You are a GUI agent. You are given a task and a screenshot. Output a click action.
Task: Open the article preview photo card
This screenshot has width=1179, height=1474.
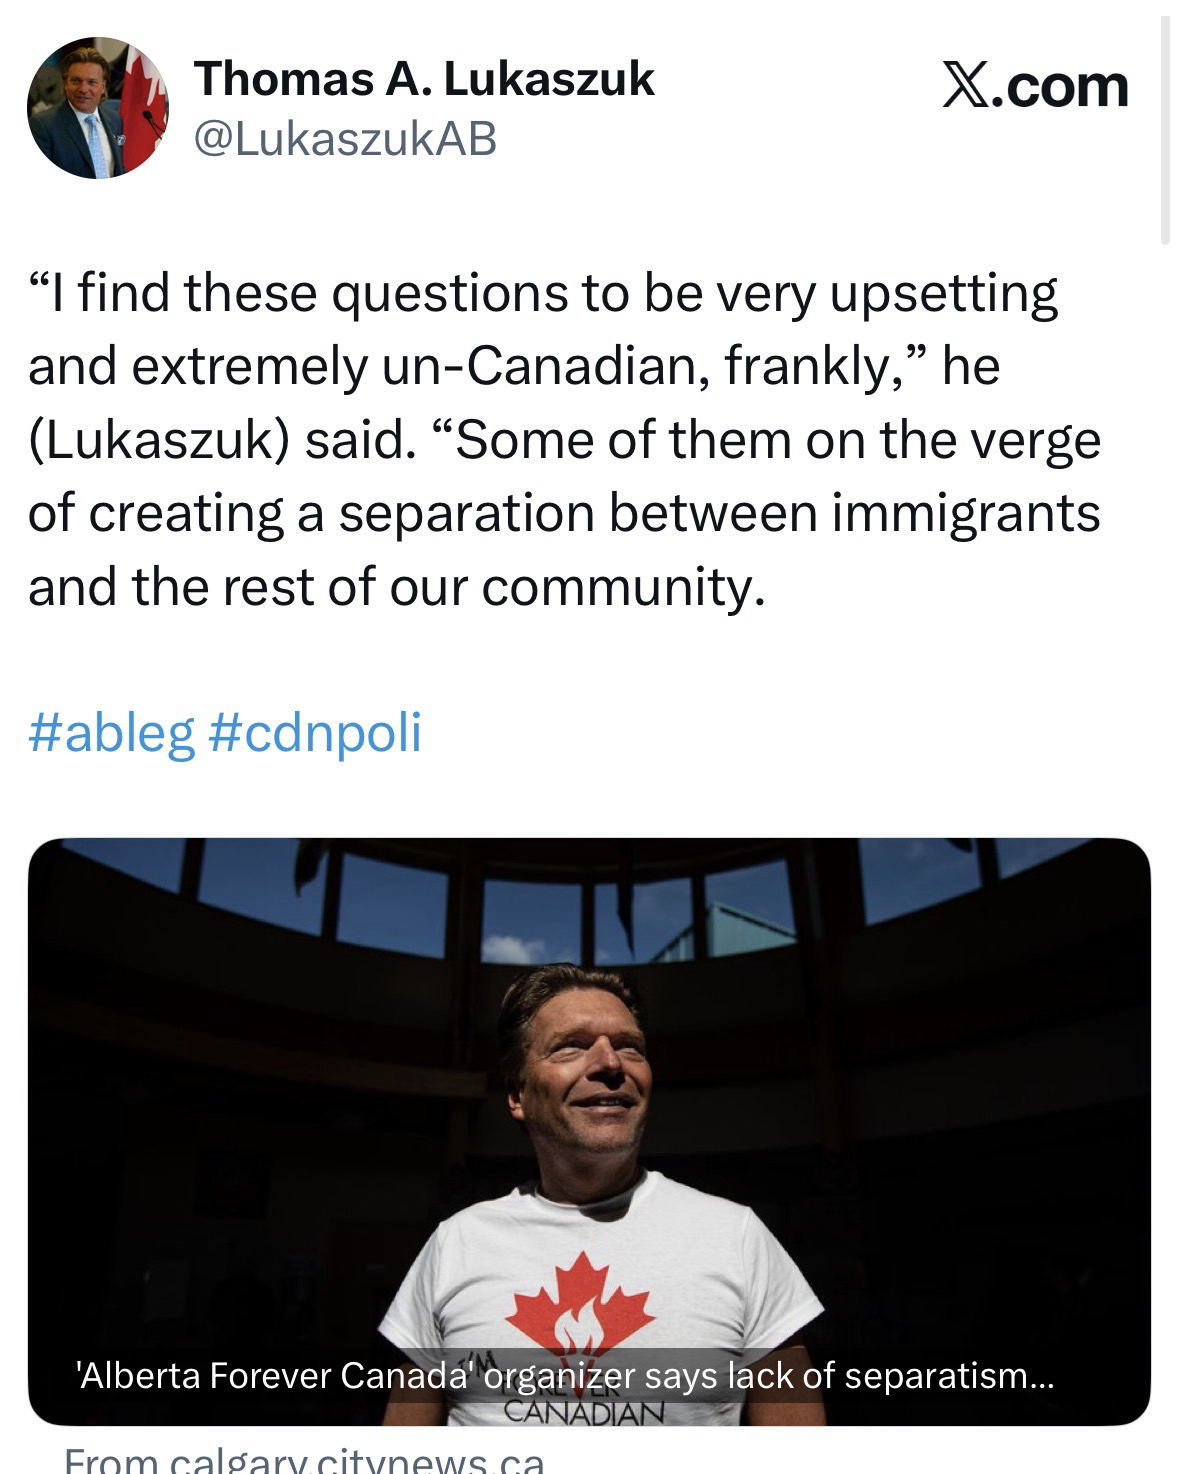tap(589, 1100)
